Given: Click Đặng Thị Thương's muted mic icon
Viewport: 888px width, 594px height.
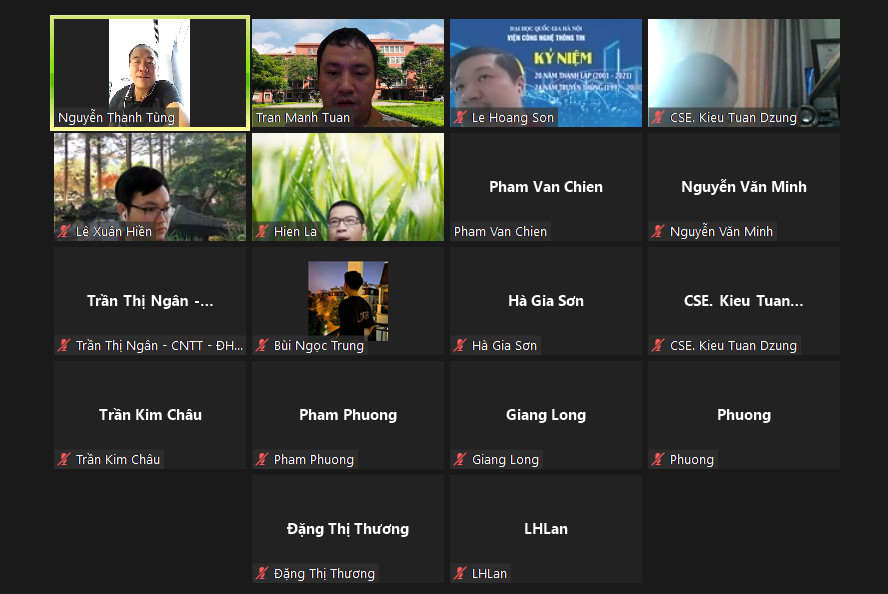Looking at the screenshot, I should (262, 574).
